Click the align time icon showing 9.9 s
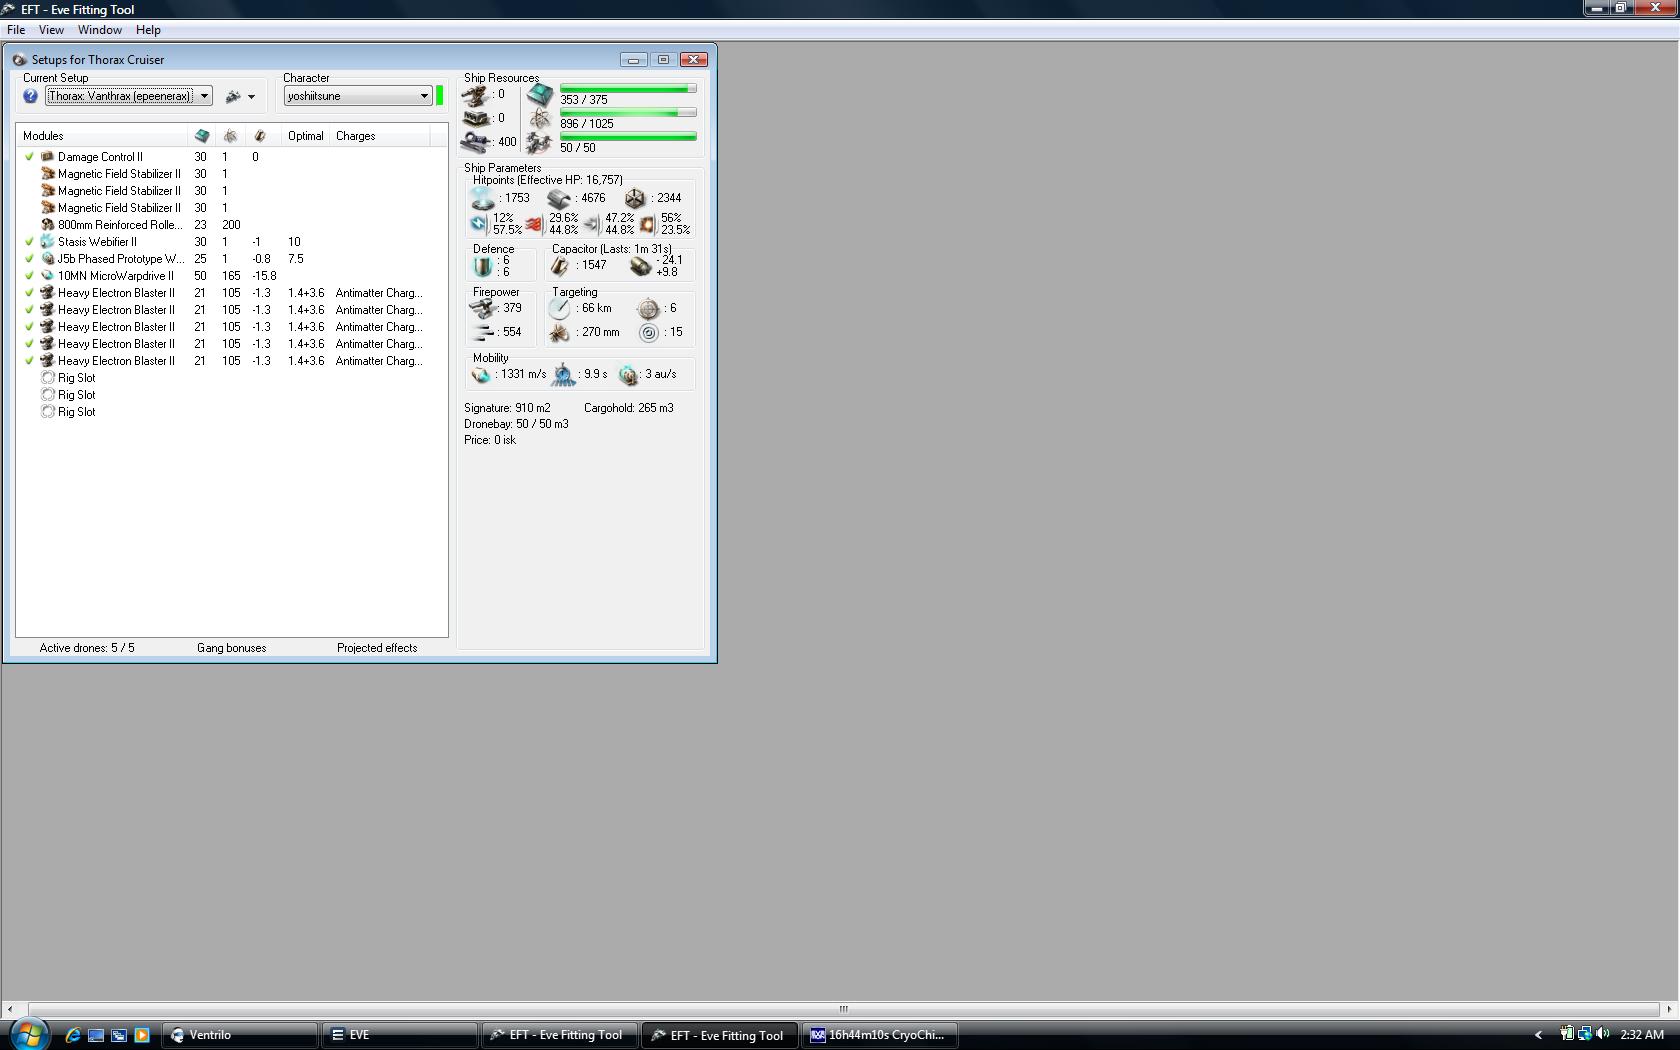 (x=564, y=375)
